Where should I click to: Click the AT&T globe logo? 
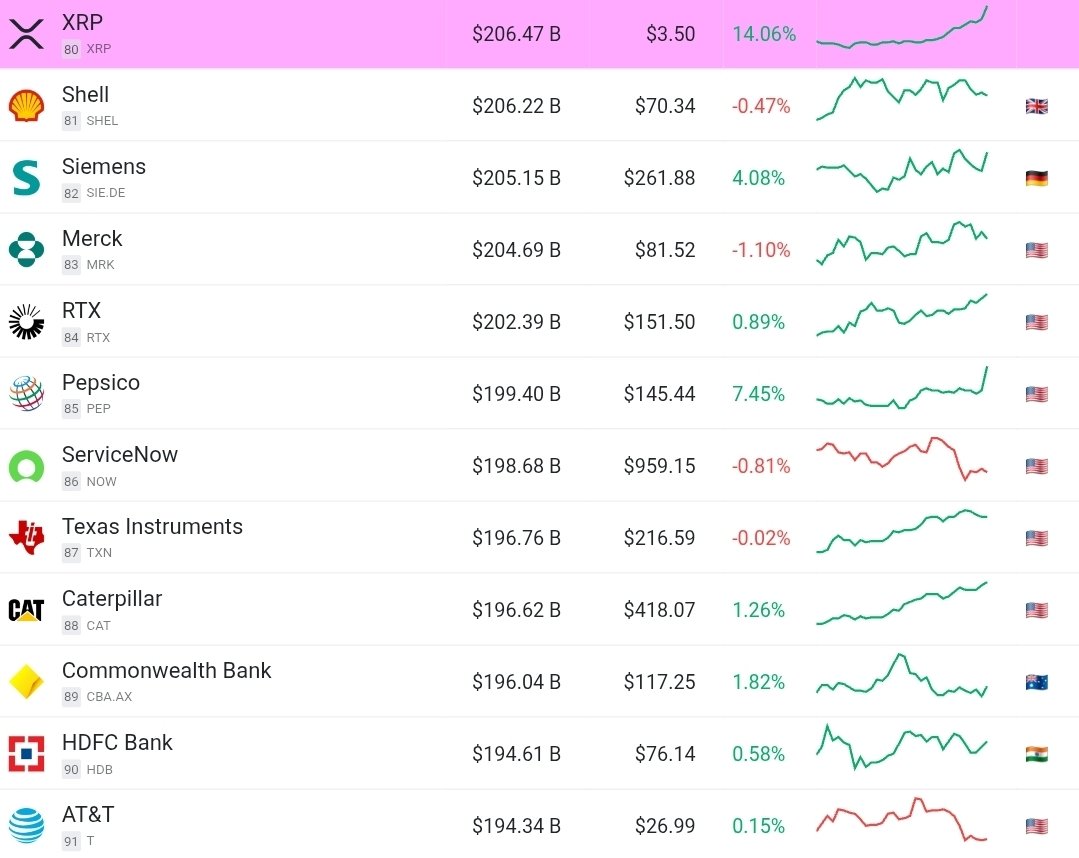(26, 826)
